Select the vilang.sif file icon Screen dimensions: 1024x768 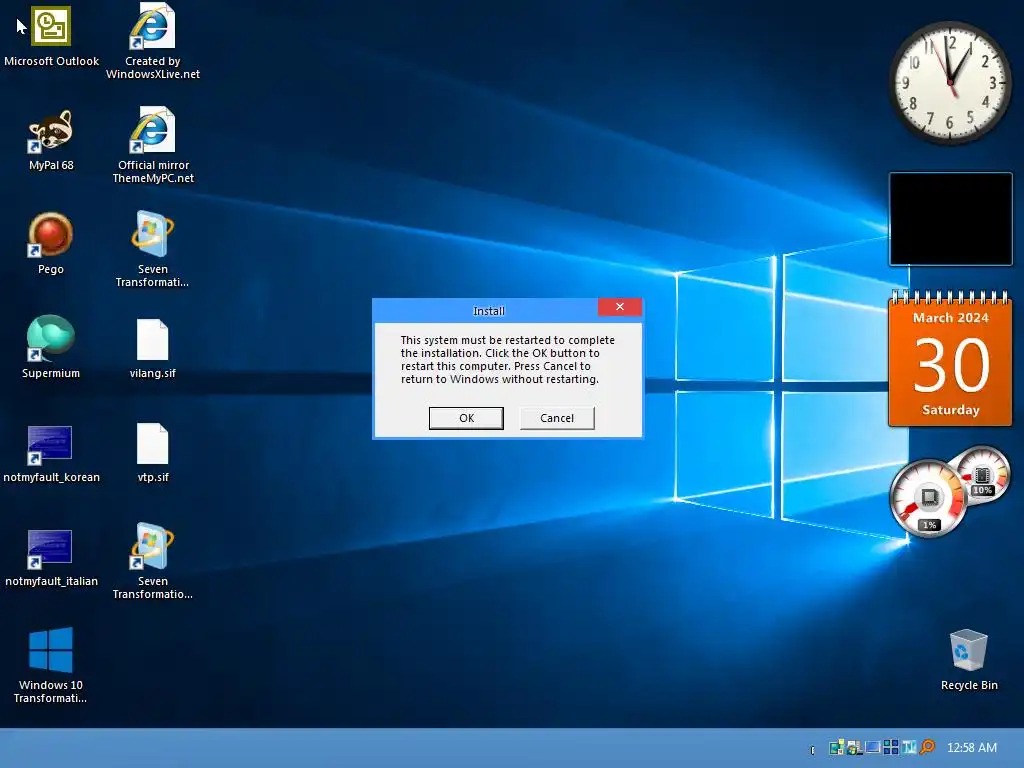[152, 349]
